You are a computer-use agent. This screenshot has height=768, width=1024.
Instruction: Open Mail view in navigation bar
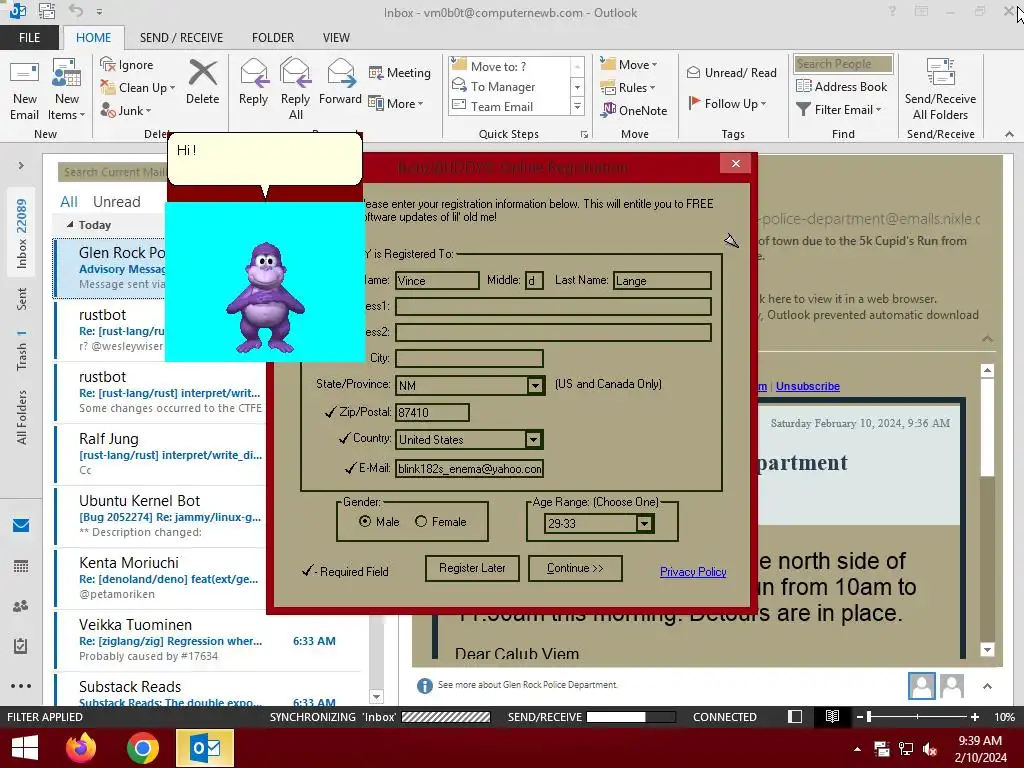pyautogui.click(x=21, y=526)
